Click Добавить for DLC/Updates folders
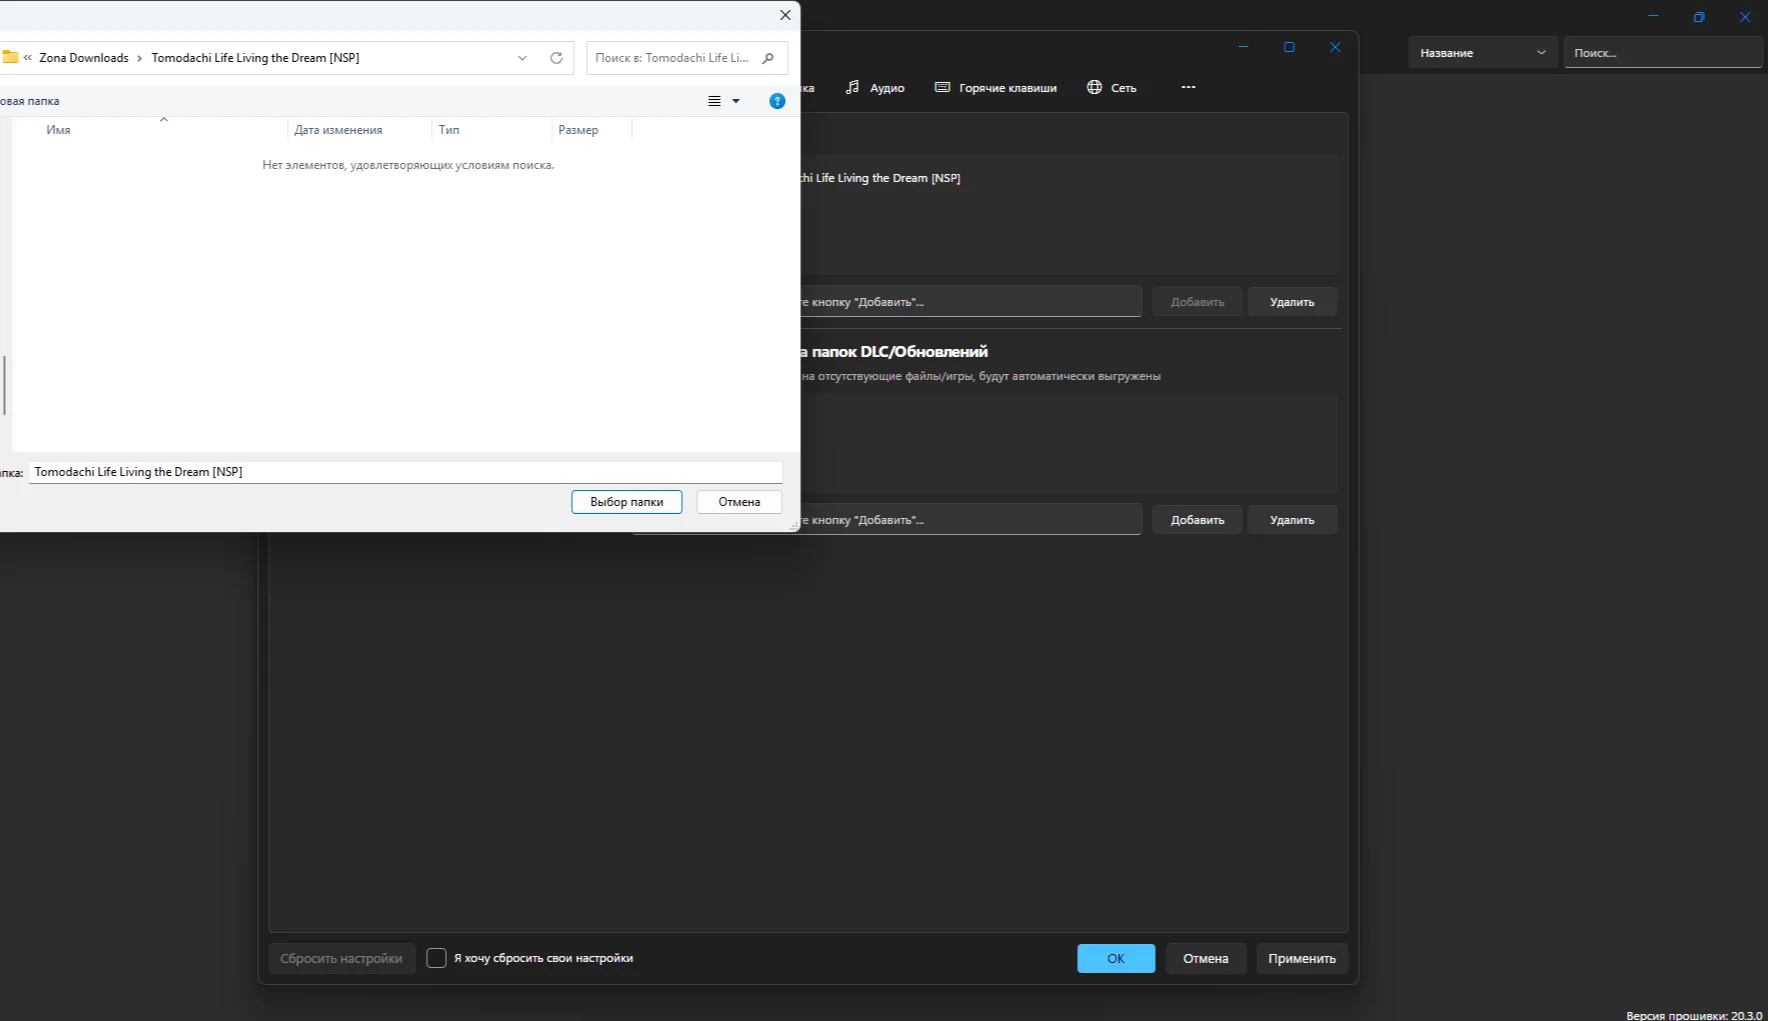Viewport: 1768px width, 1021px height. pos(1197,520)
